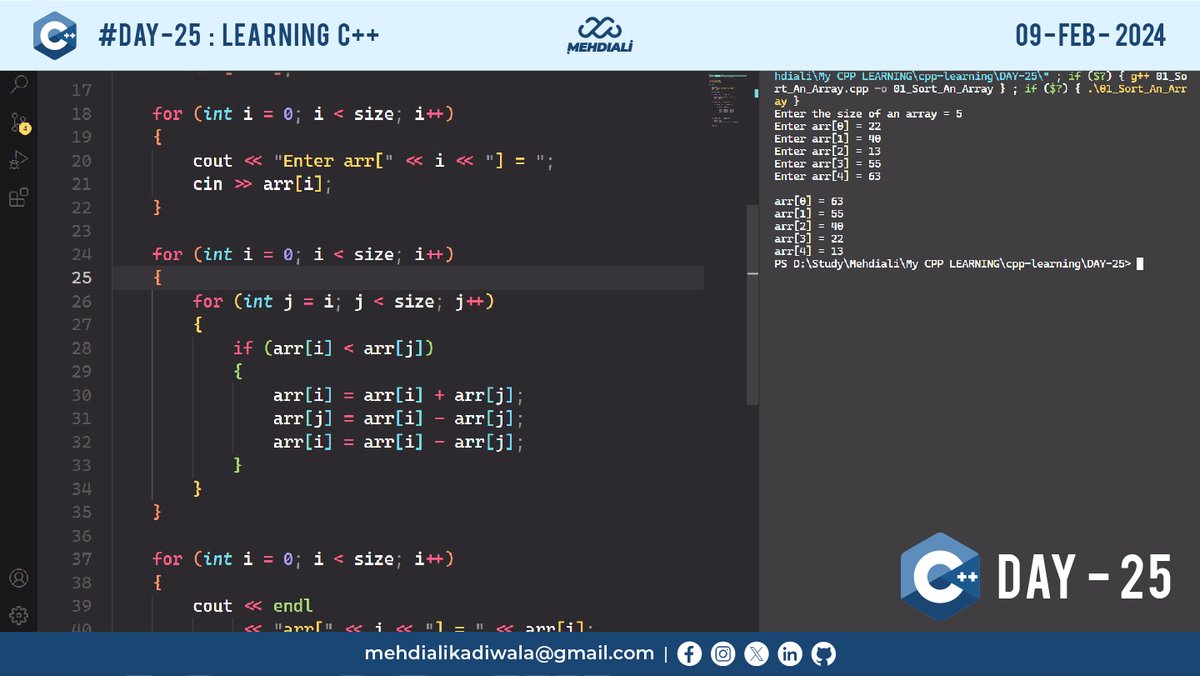Click 'arr[i] = arr[i] + arr[j];' line

398,395
